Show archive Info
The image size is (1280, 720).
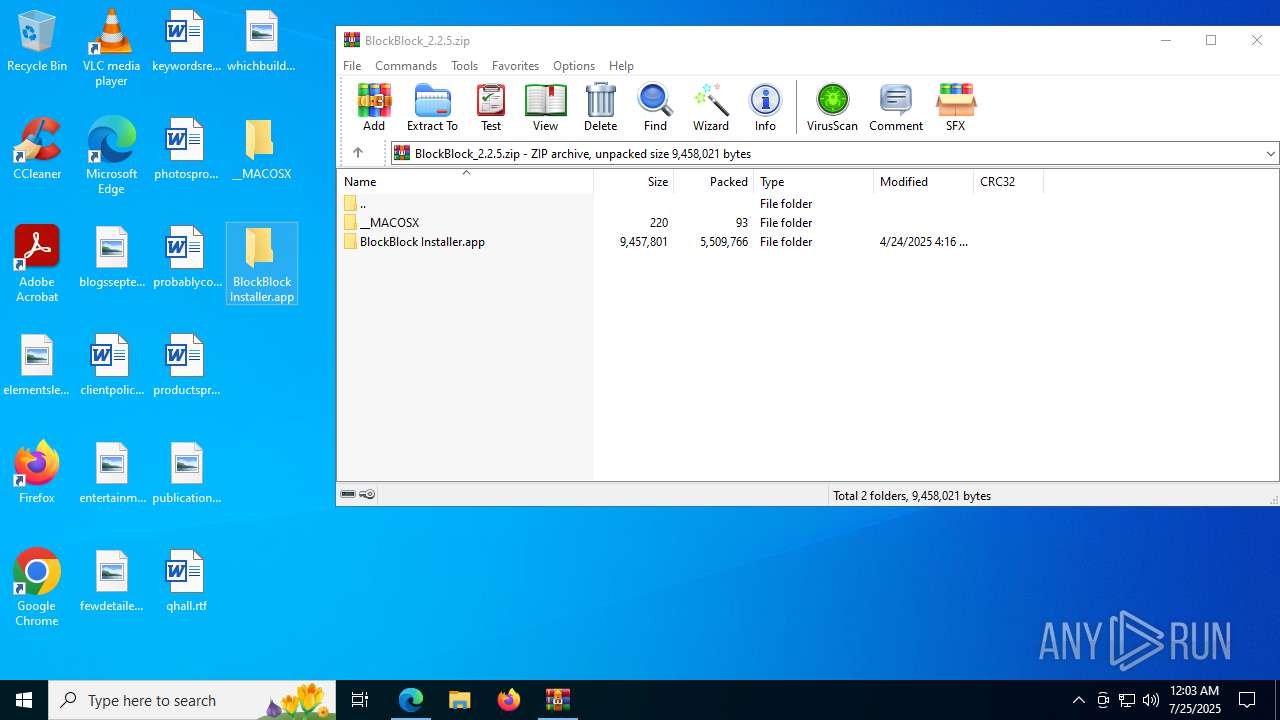(765, 107)
